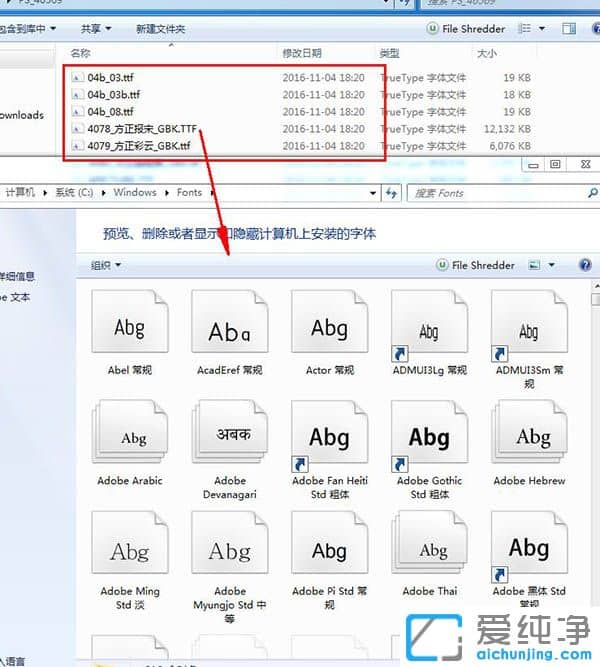
Task: Change view icon in upper folder window
Action: (524, 29)
